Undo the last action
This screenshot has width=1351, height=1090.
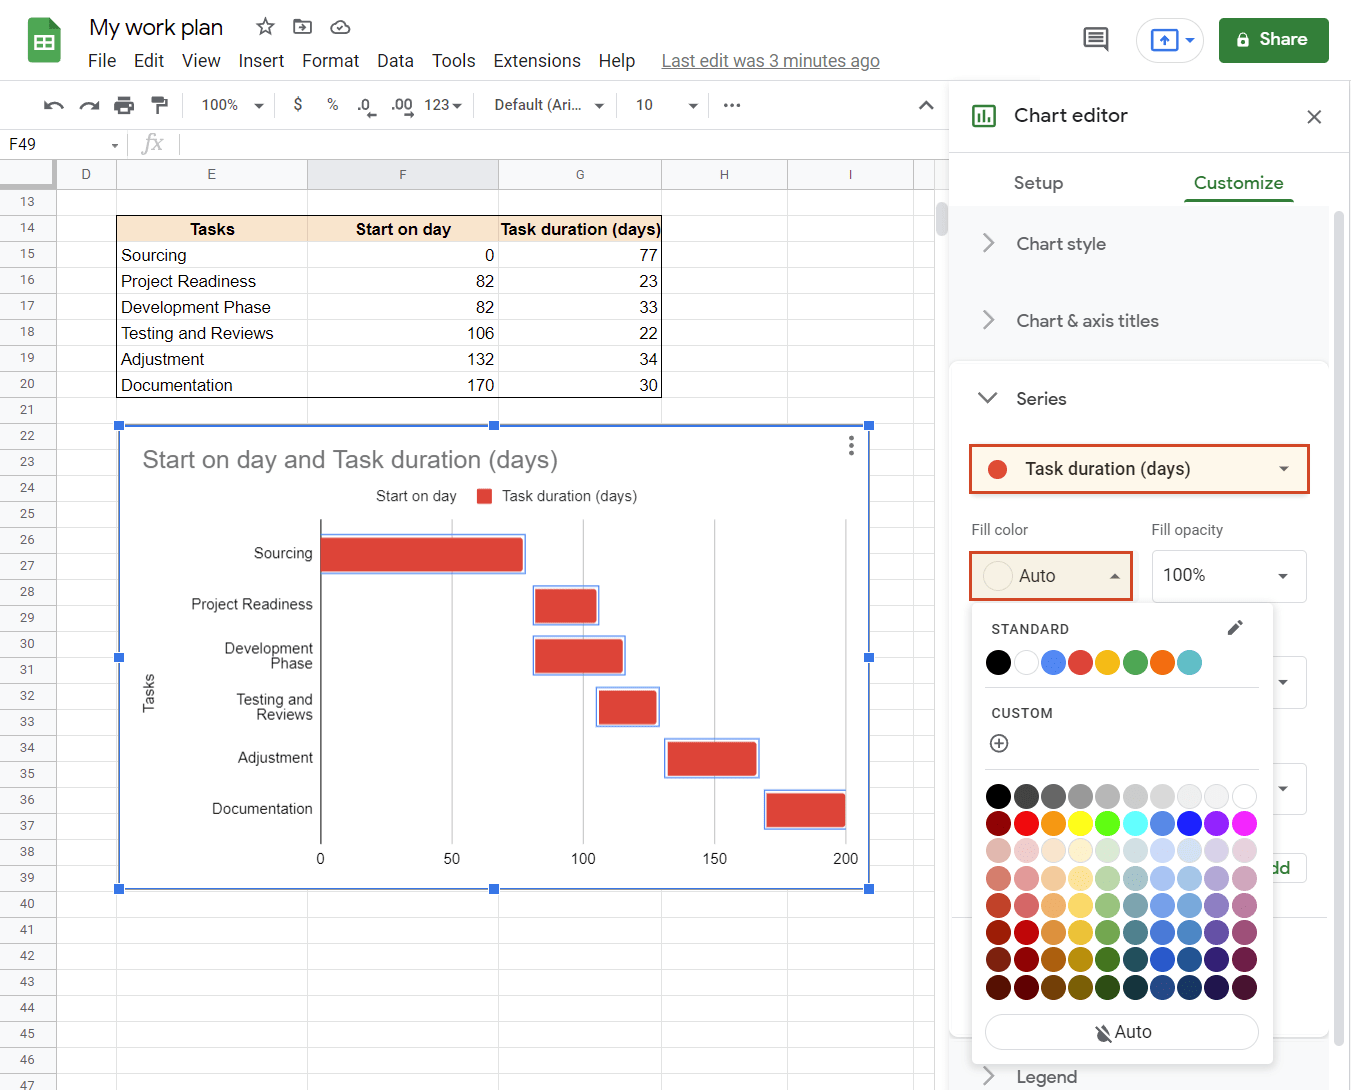(x=52, y=105)
